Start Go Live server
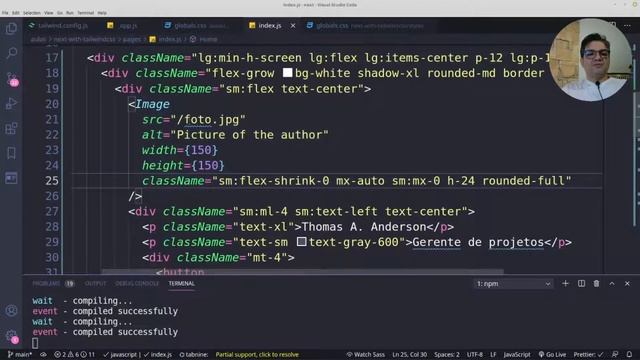Image resolution: width=640 pixels, height=360 pixels. pos(552,355)
